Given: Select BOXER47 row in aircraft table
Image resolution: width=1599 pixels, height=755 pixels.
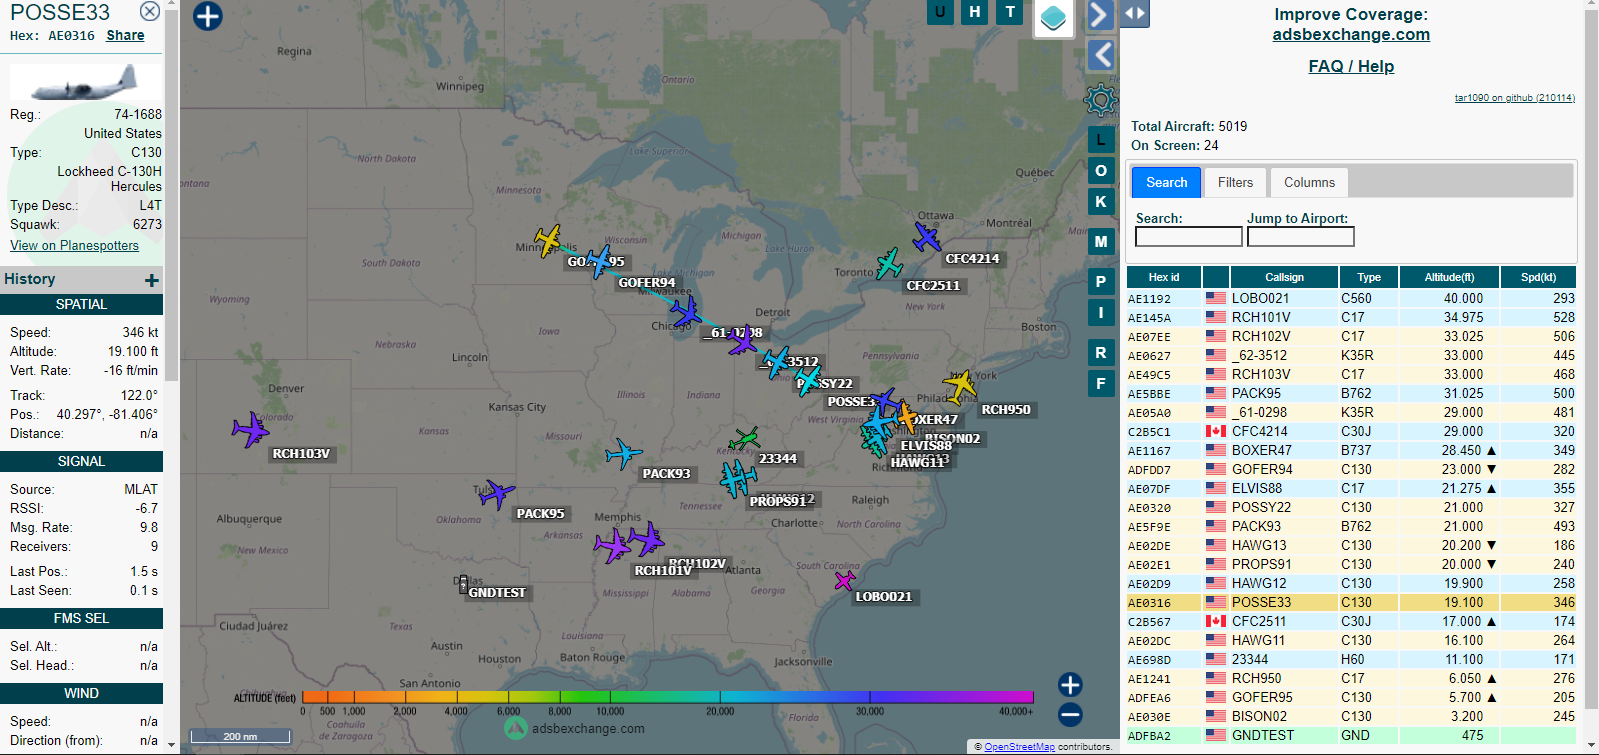Looking at the screenshot, I should [x=1351, y=450].
